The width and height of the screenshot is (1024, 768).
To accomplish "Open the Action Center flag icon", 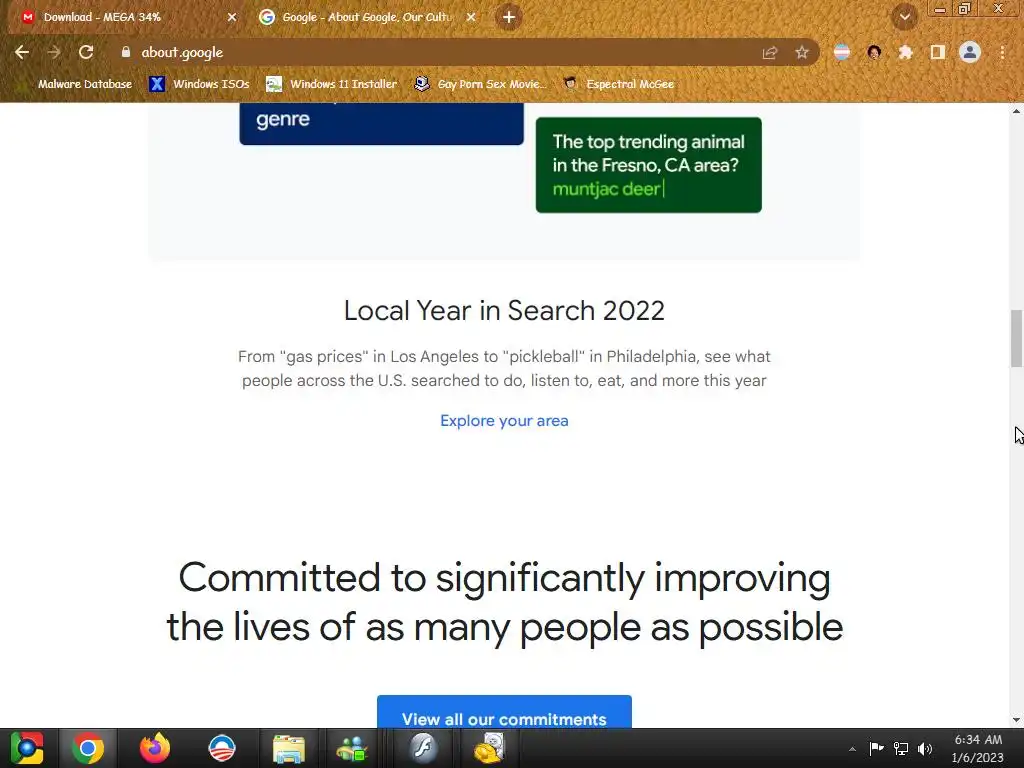I will click(876, 748).
